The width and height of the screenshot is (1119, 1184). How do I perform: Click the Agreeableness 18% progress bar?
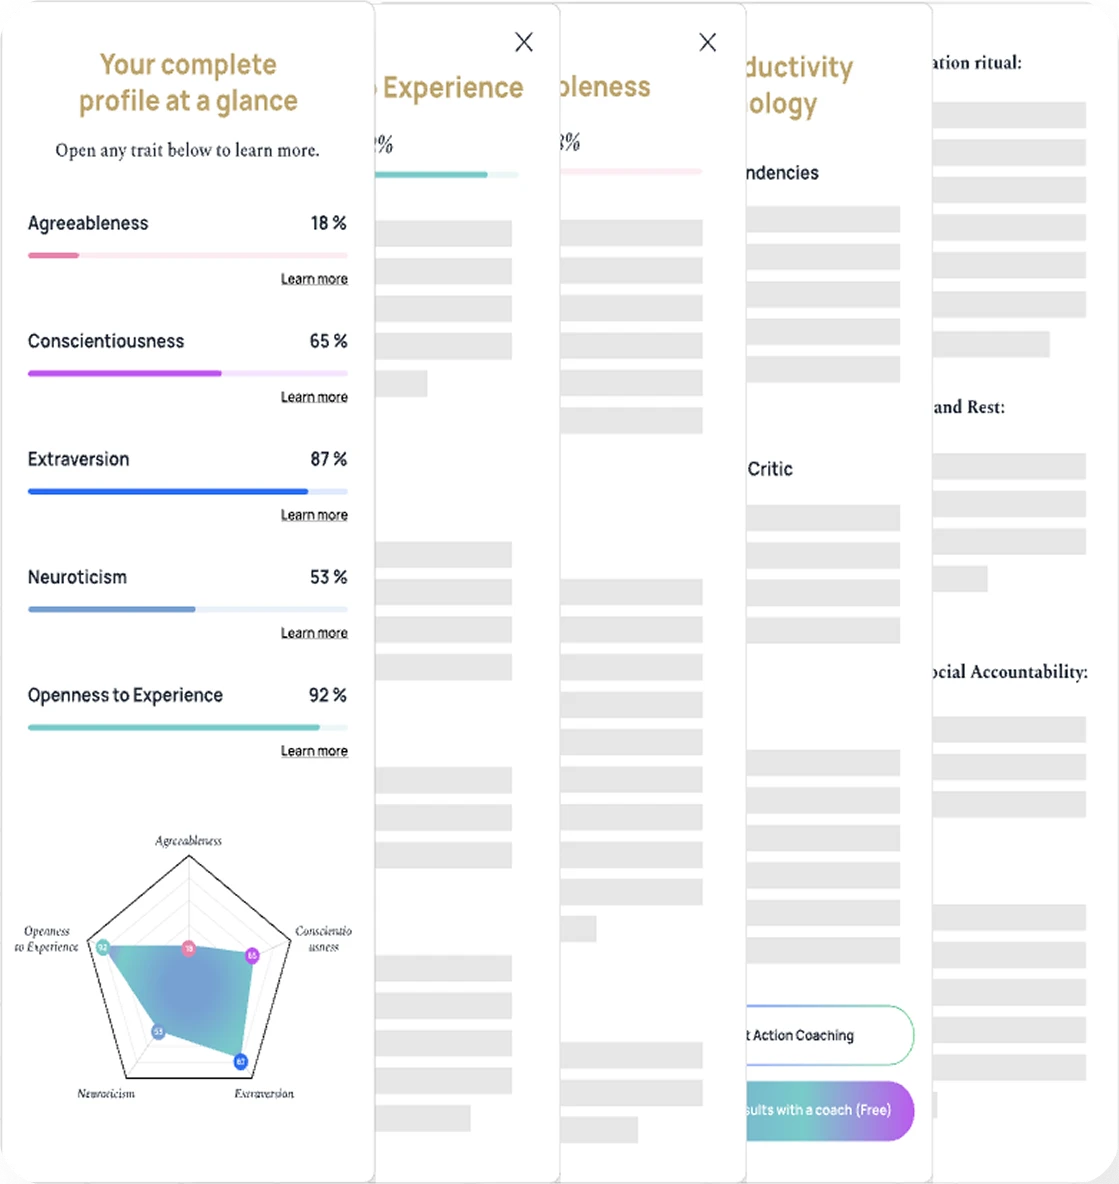point(187,255)
